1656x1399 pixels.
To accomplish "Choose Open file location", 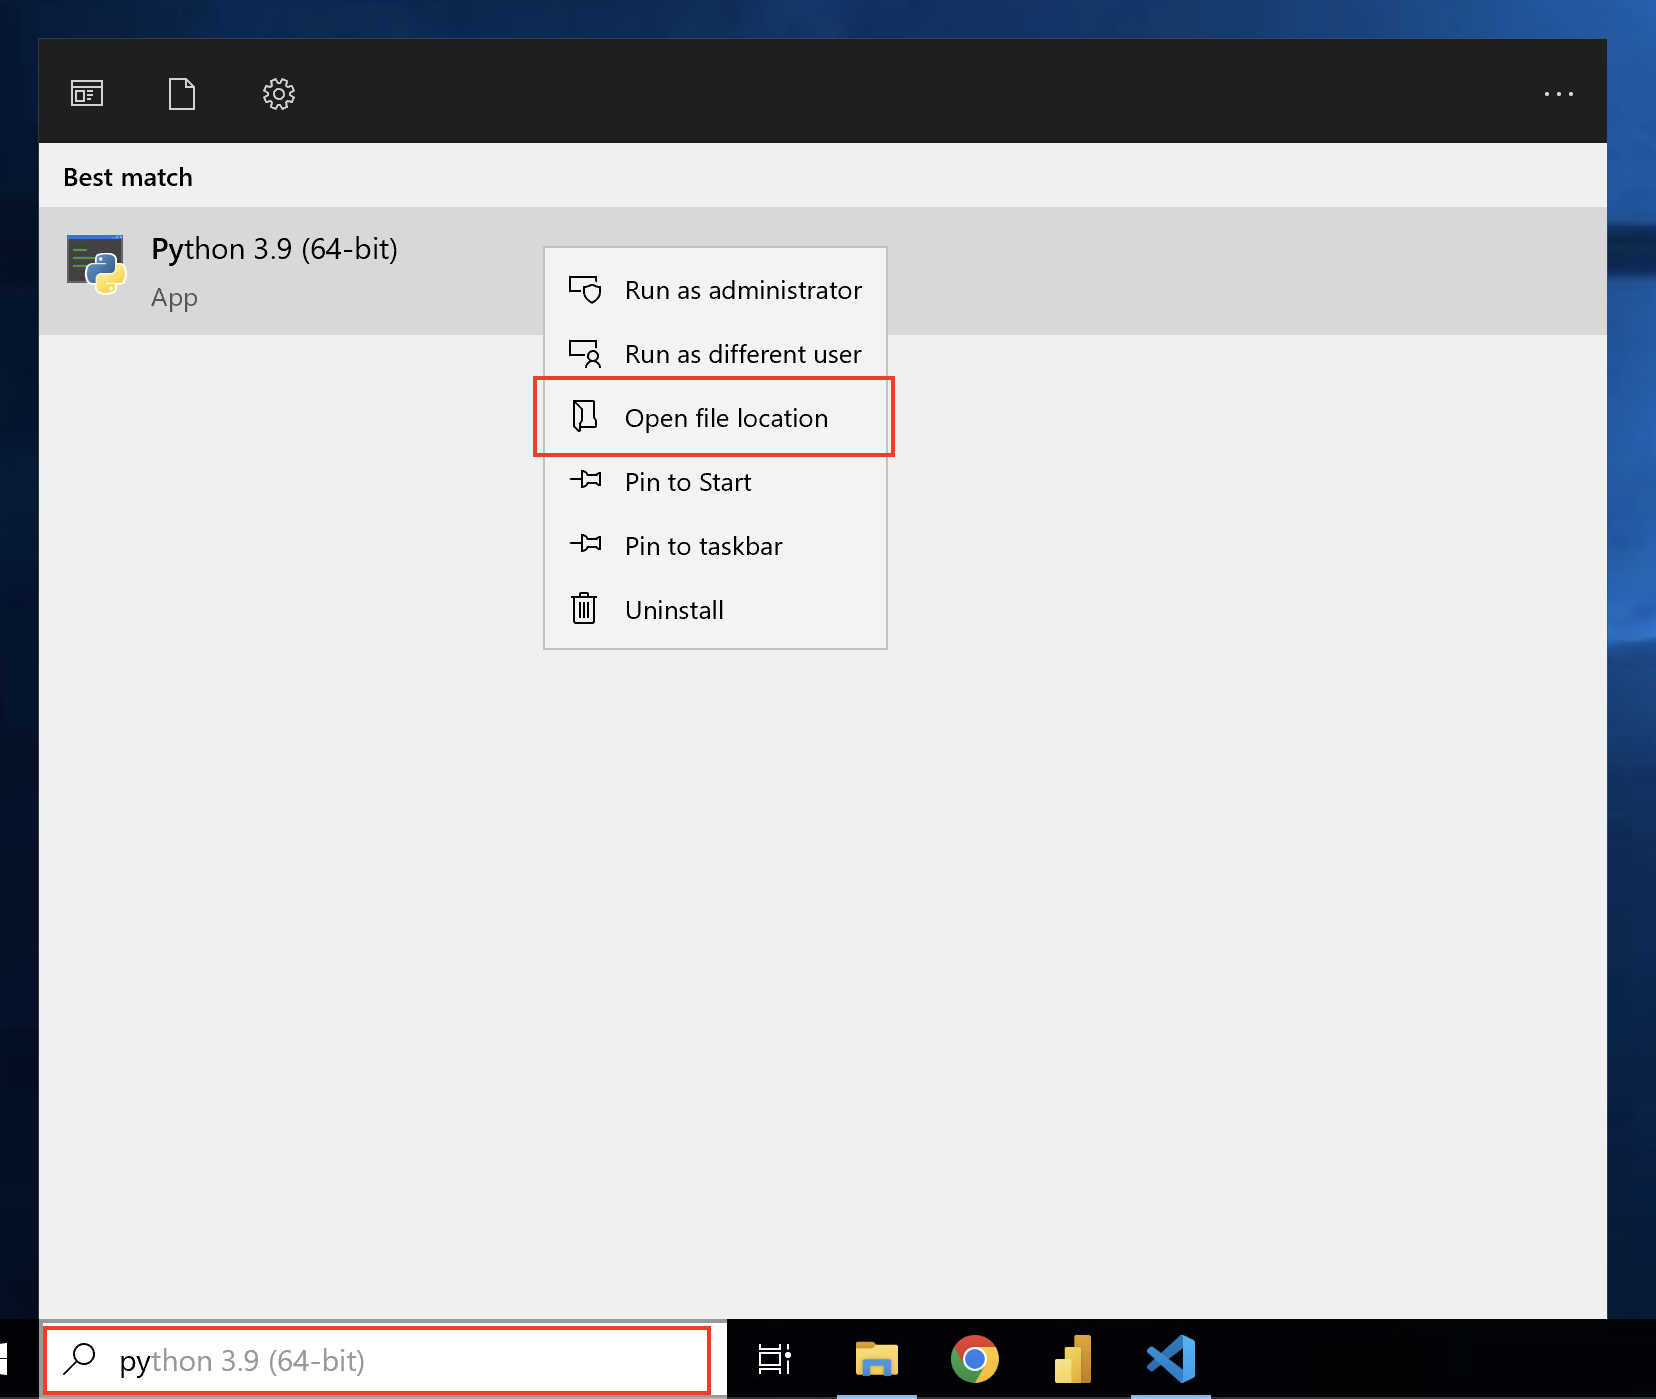I will [x=726, y=418].
